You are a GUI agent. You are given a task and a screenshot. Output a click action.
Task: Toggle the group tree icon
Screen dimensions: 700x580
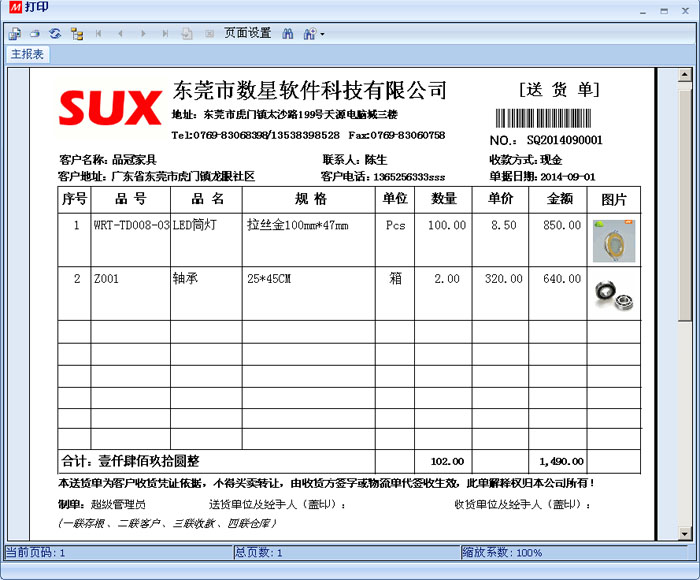[x=77, y=34]
